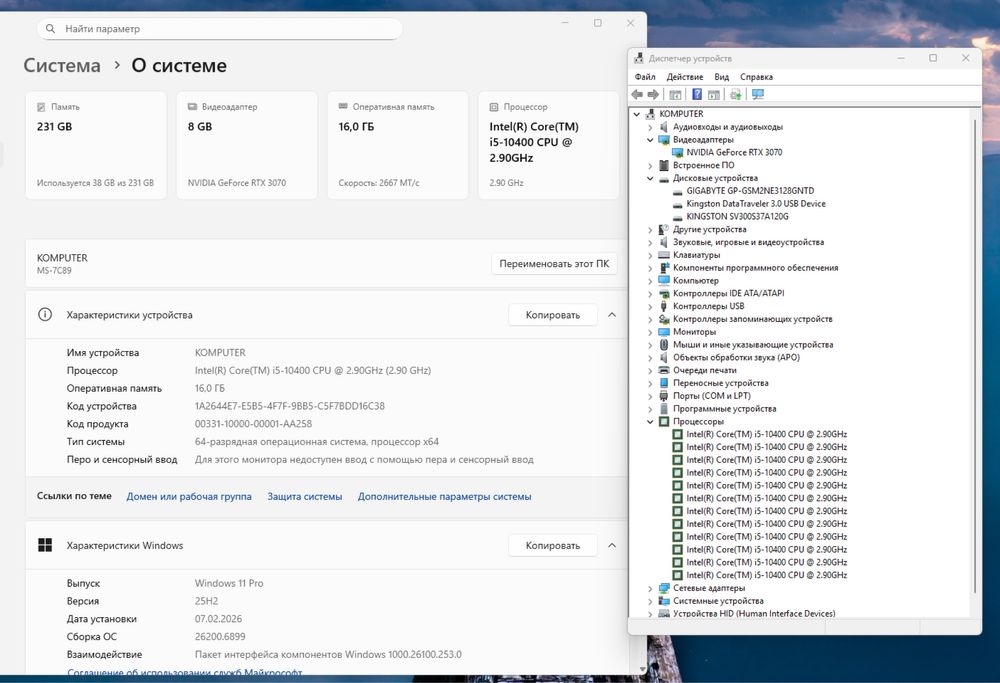Select Kingston DataTraveler 3.0 USB Device
This screenshot has width=1000, height=683.
pyautogui.click(x=756, y=203)
